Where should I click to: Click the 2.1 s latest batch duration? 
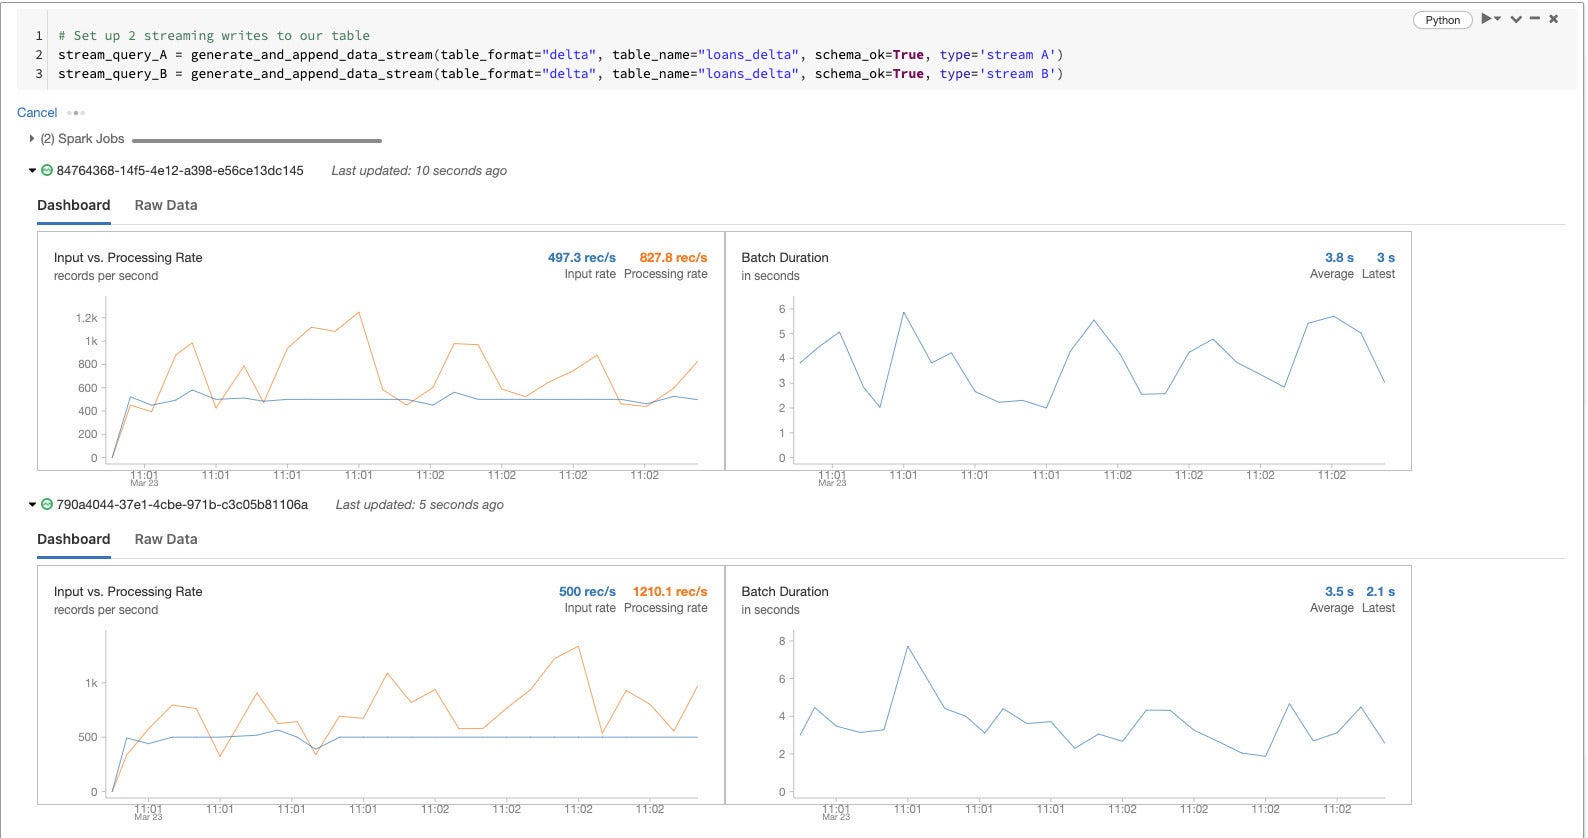[1381, 592]
